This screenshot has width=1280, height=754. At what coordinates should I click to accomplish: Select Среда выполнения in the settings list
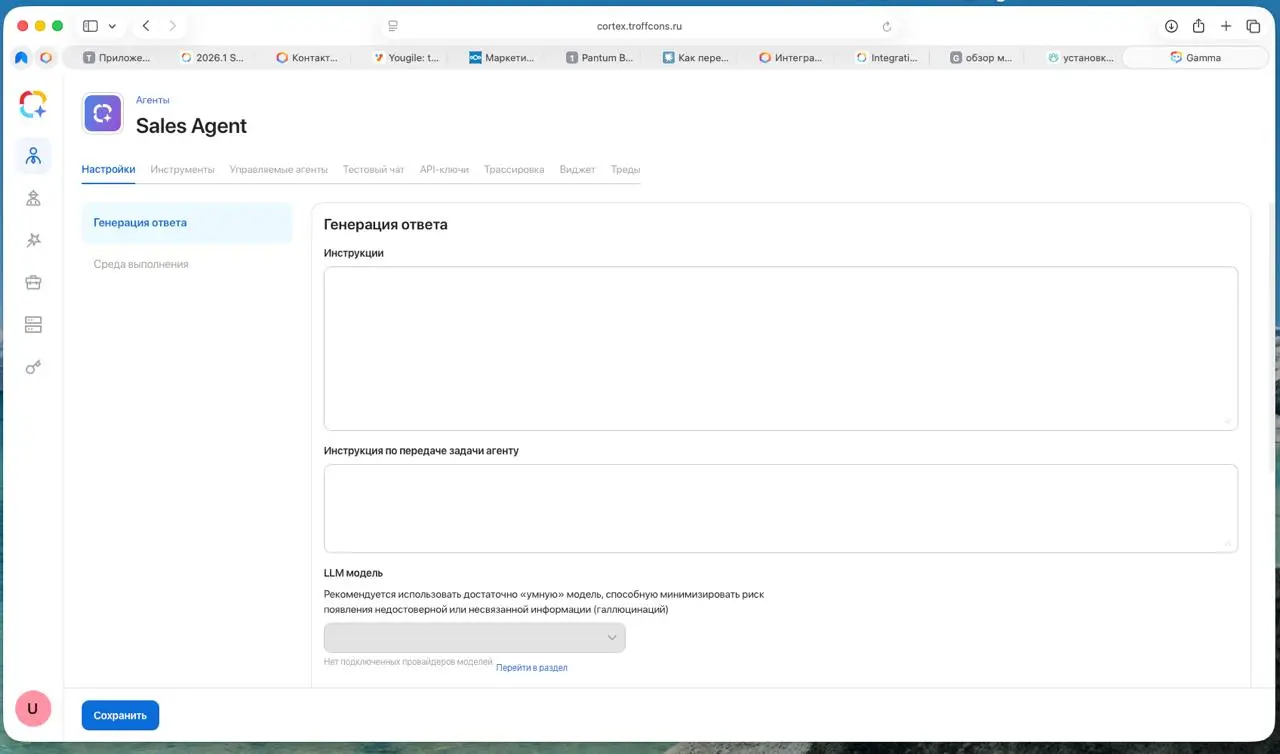coord(141,264)
